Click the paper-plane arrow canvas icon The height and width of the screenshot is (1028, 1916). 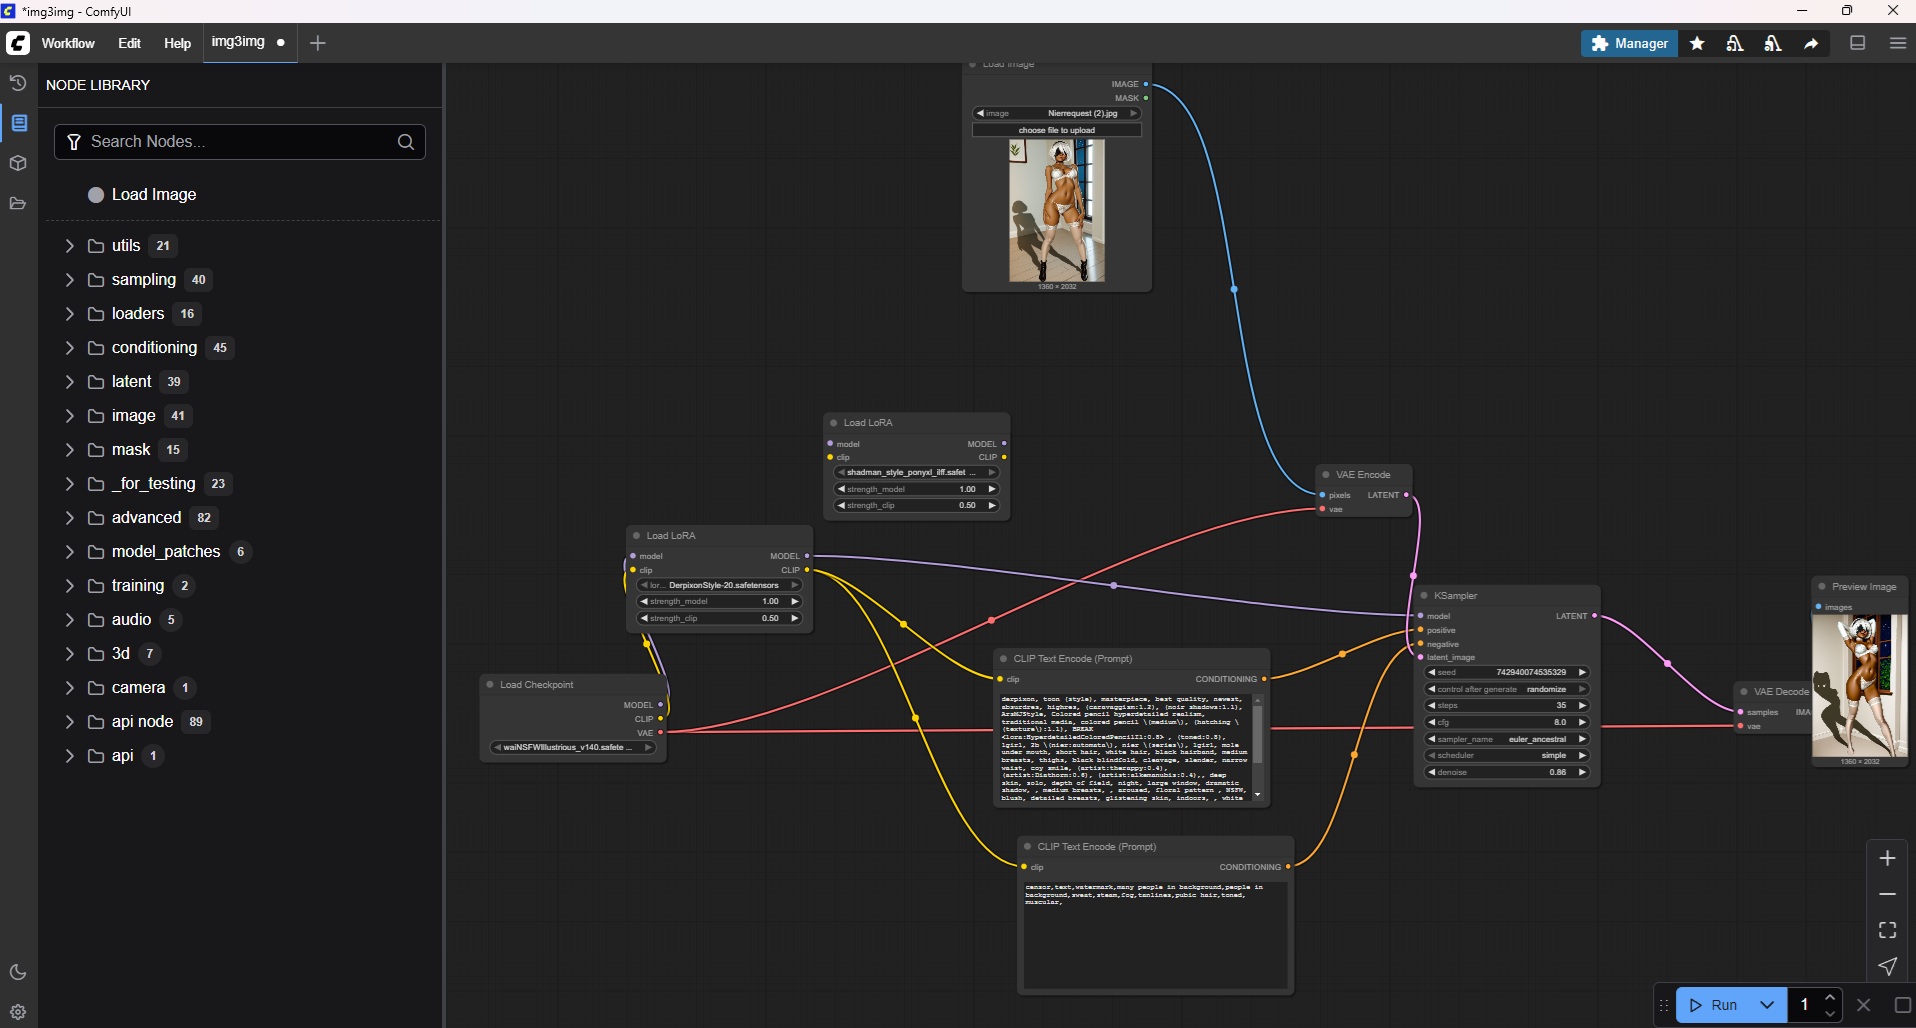pyautogui.click(x=1888, y=966)
